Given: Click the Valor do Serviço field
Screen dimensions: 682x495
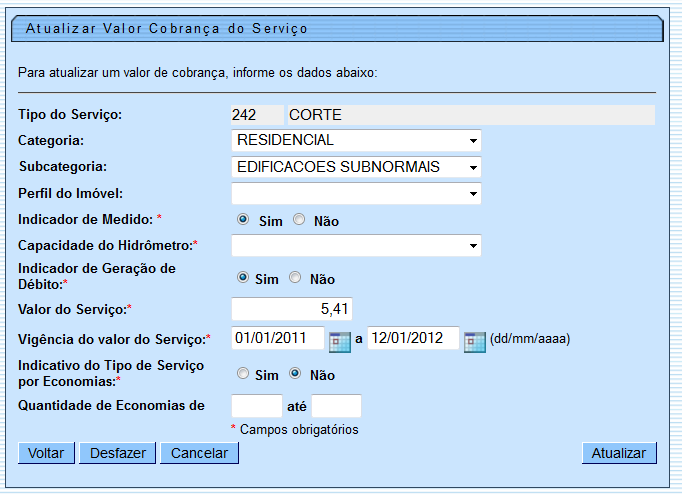Looking at the screenshot, I should (292, 309).
